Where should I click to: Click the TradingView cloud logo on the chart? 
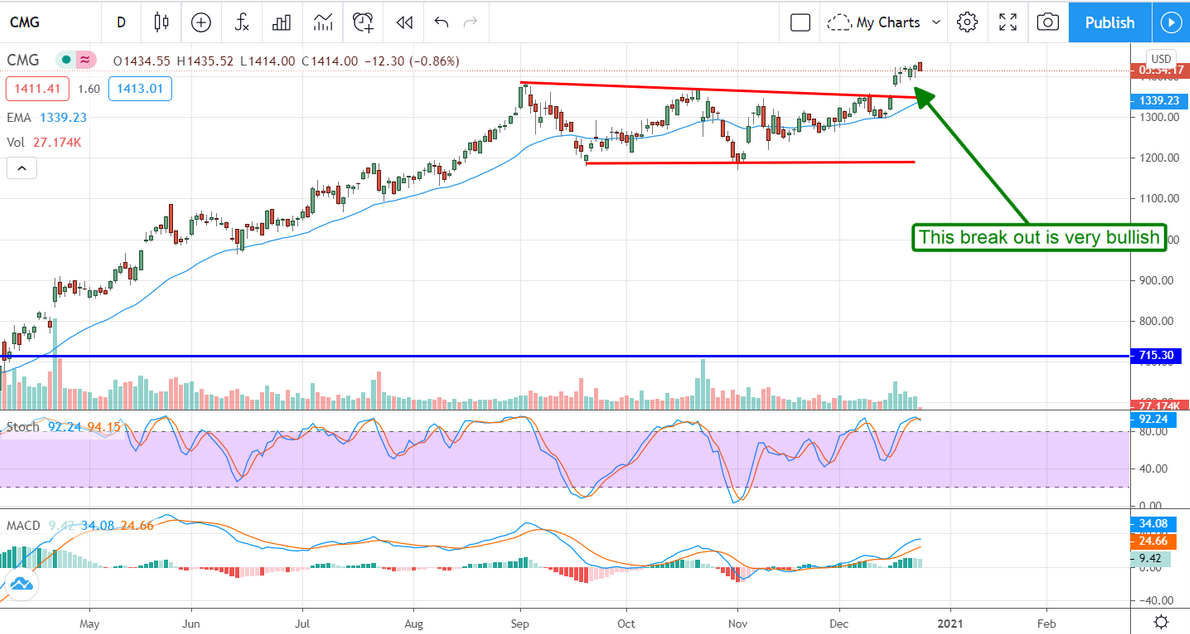[x=21, y=585]
